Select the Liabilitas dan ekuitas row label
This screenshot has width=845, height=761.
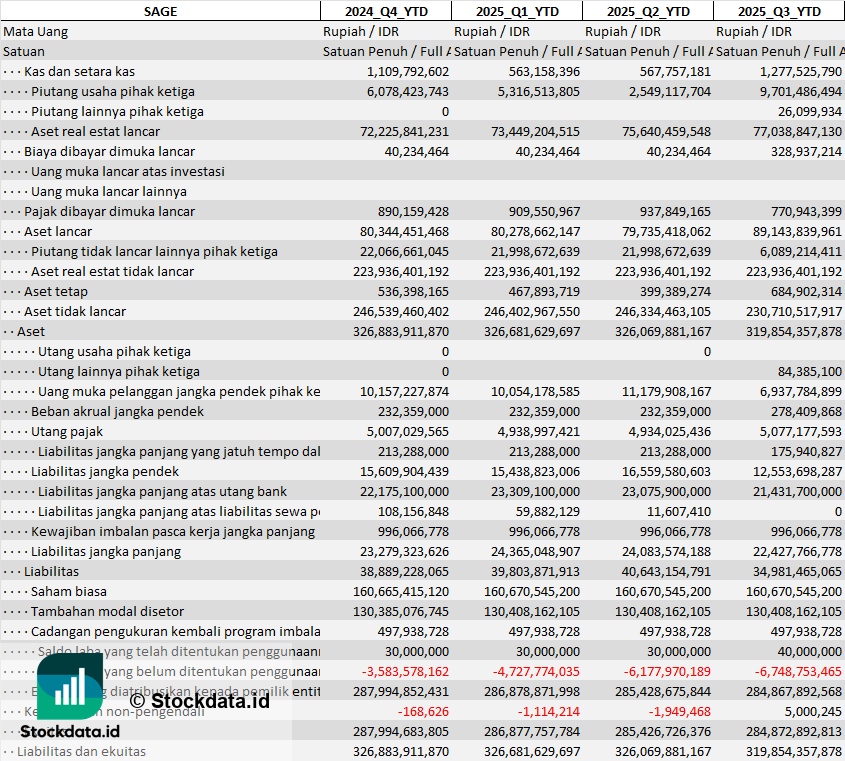coord(81,751)
